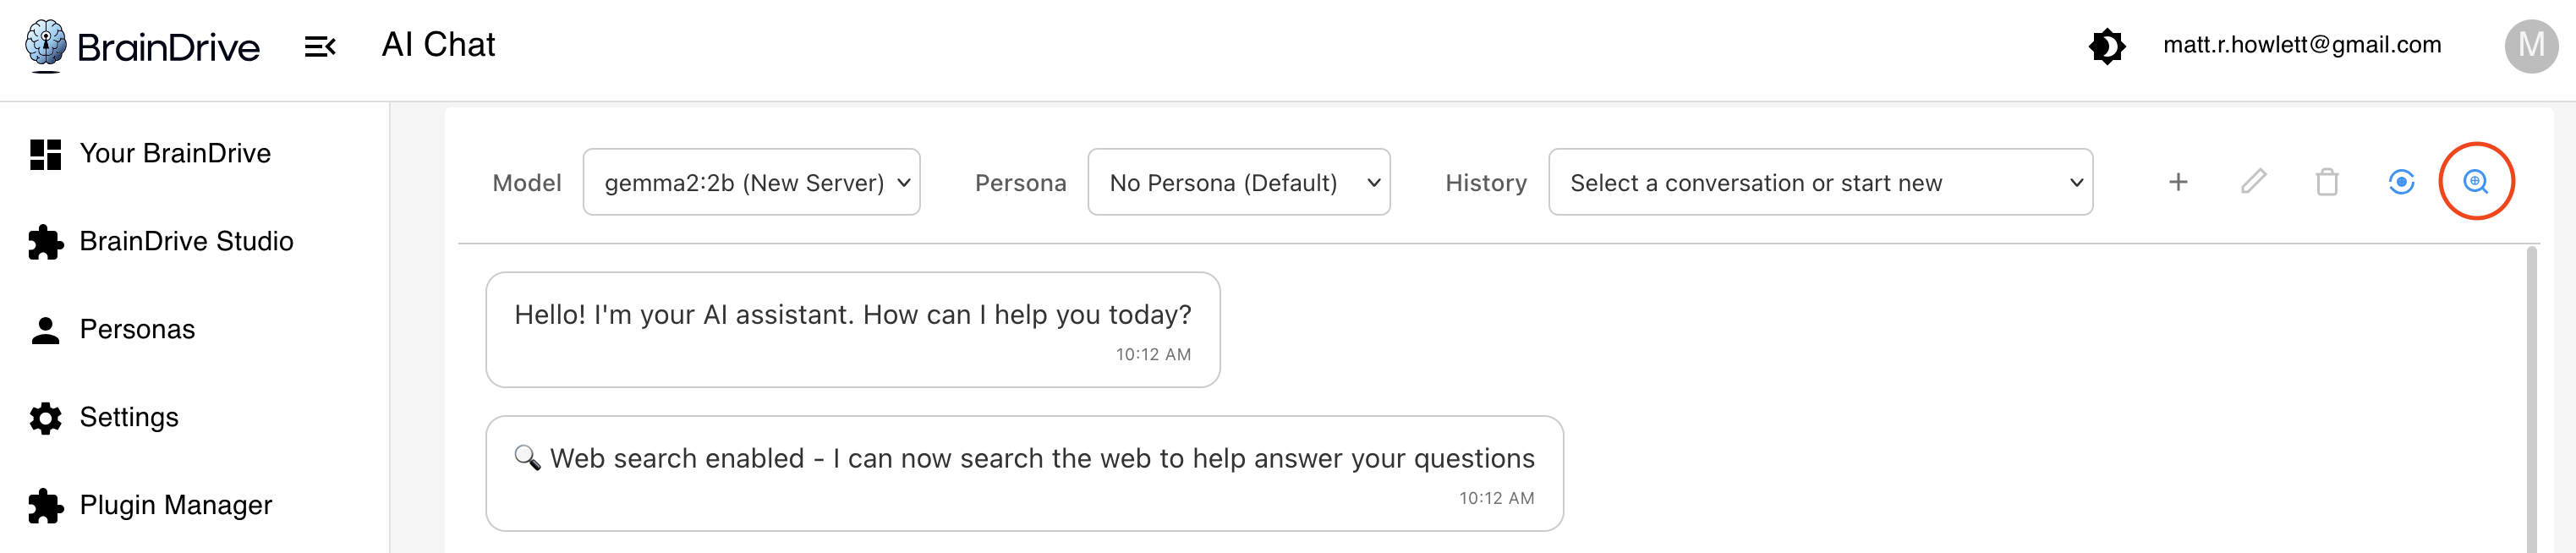Viewport: 2576px width, 553px height.
Task: Toggle dark/light theme in header
Action: 2107,46
